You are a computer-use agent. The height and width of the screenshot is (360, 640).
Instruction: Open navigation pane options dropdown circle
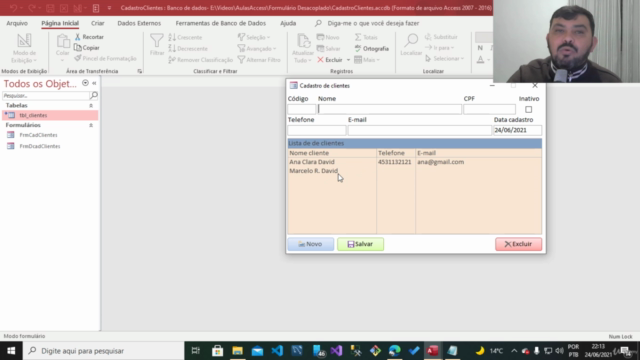pos(85,83)
